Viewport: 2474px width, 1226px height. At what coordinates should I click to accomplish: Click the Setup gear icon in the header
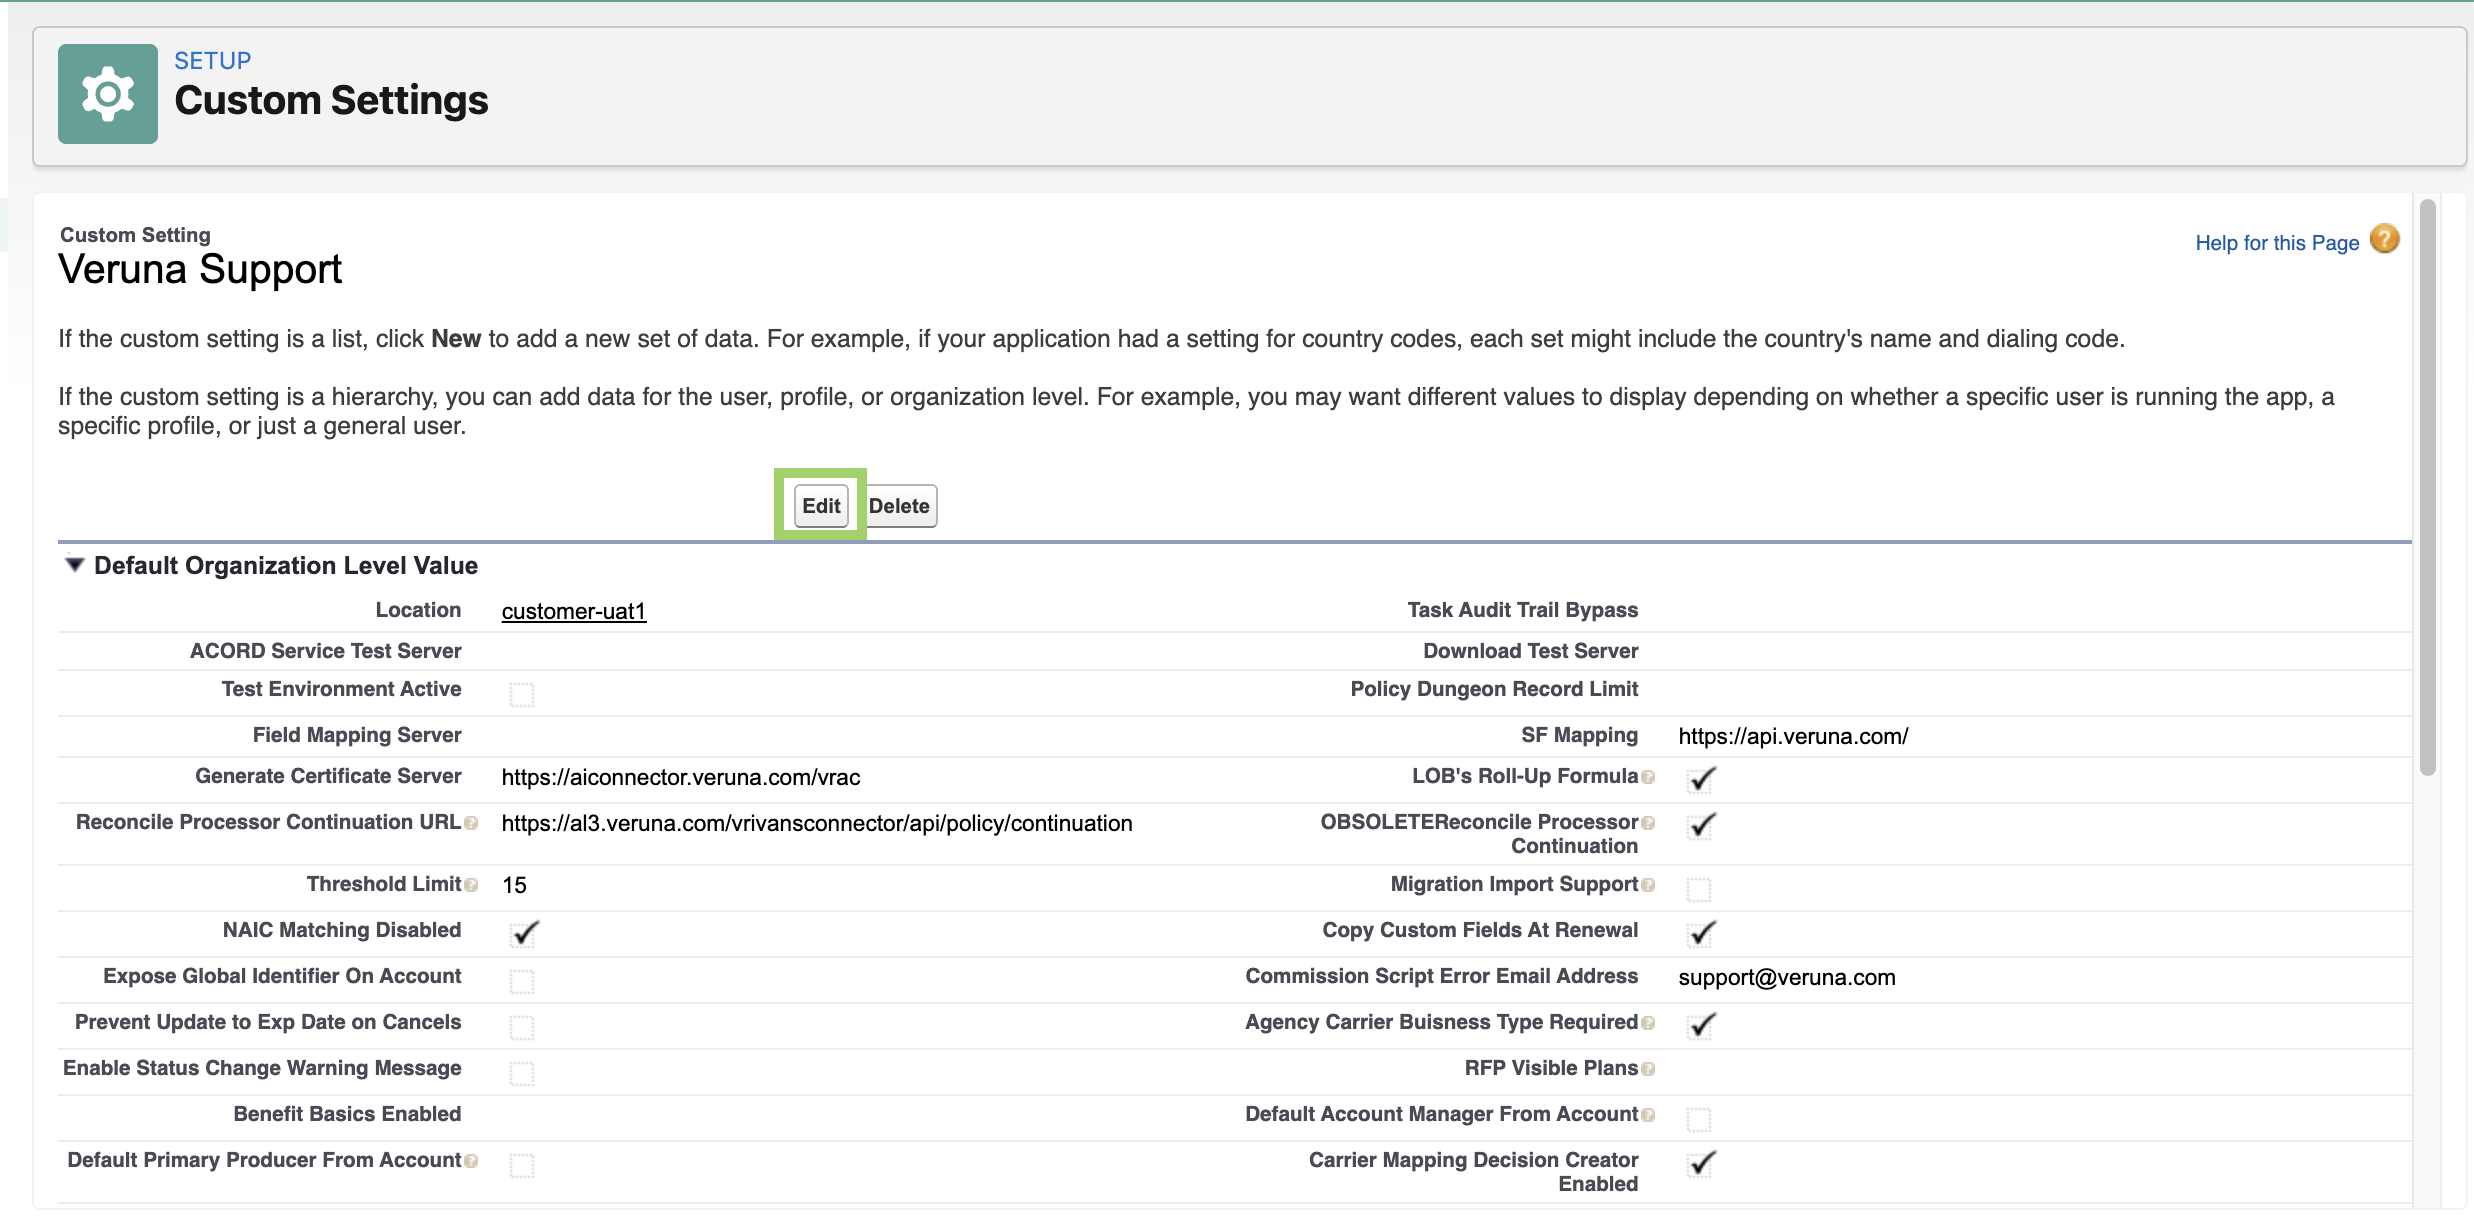coord(108,94)
